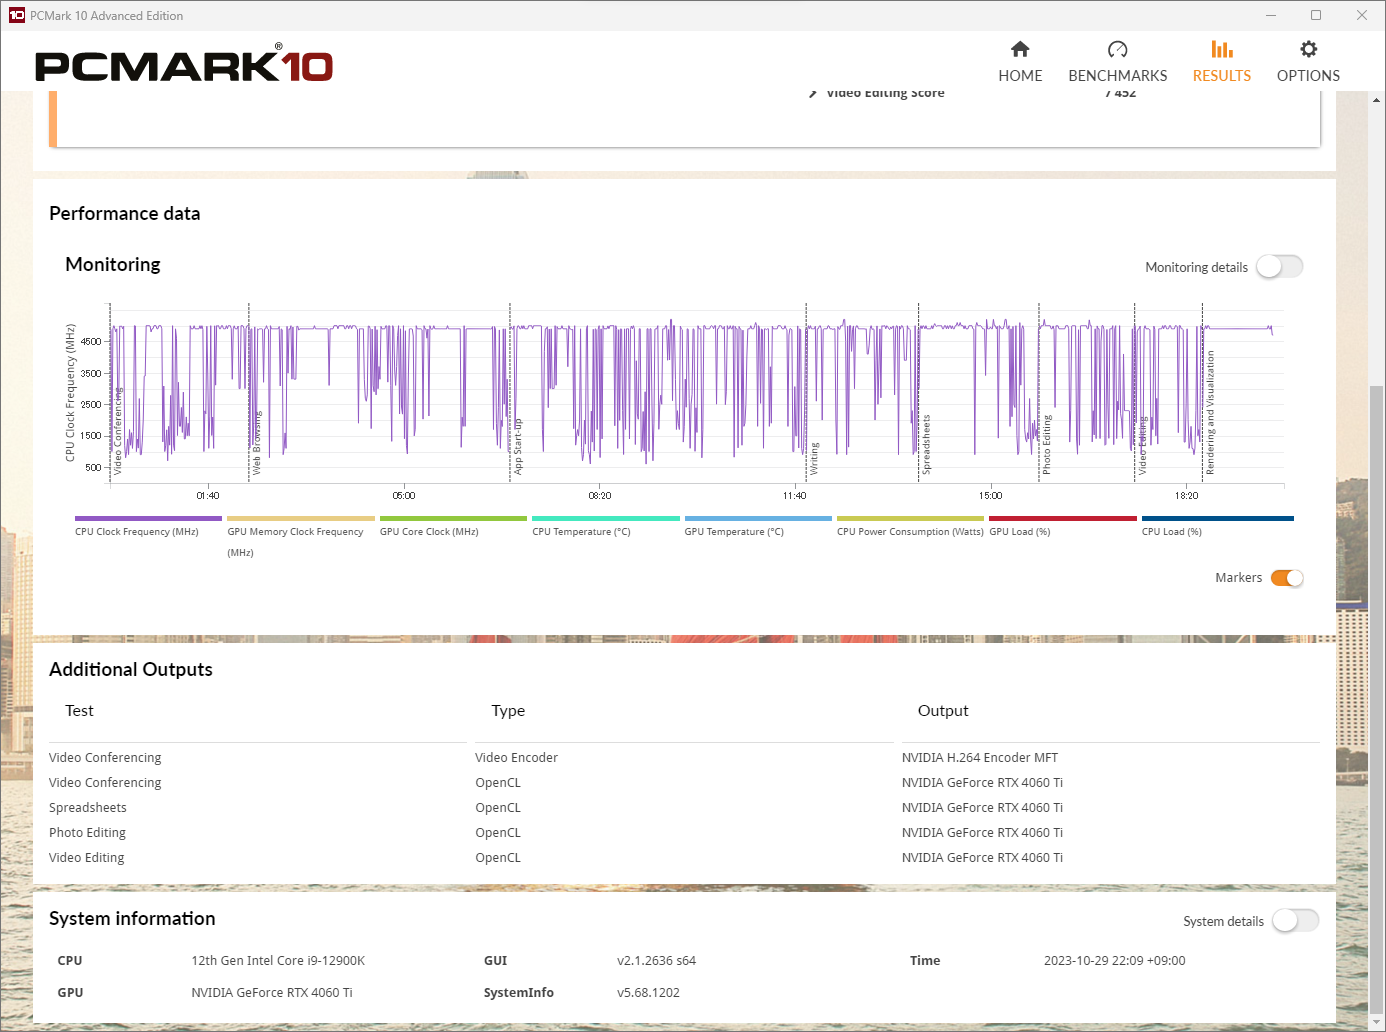1386x1032 pixels.
Task: Go to HOME menu label
Action: [x=1020, y=76]
